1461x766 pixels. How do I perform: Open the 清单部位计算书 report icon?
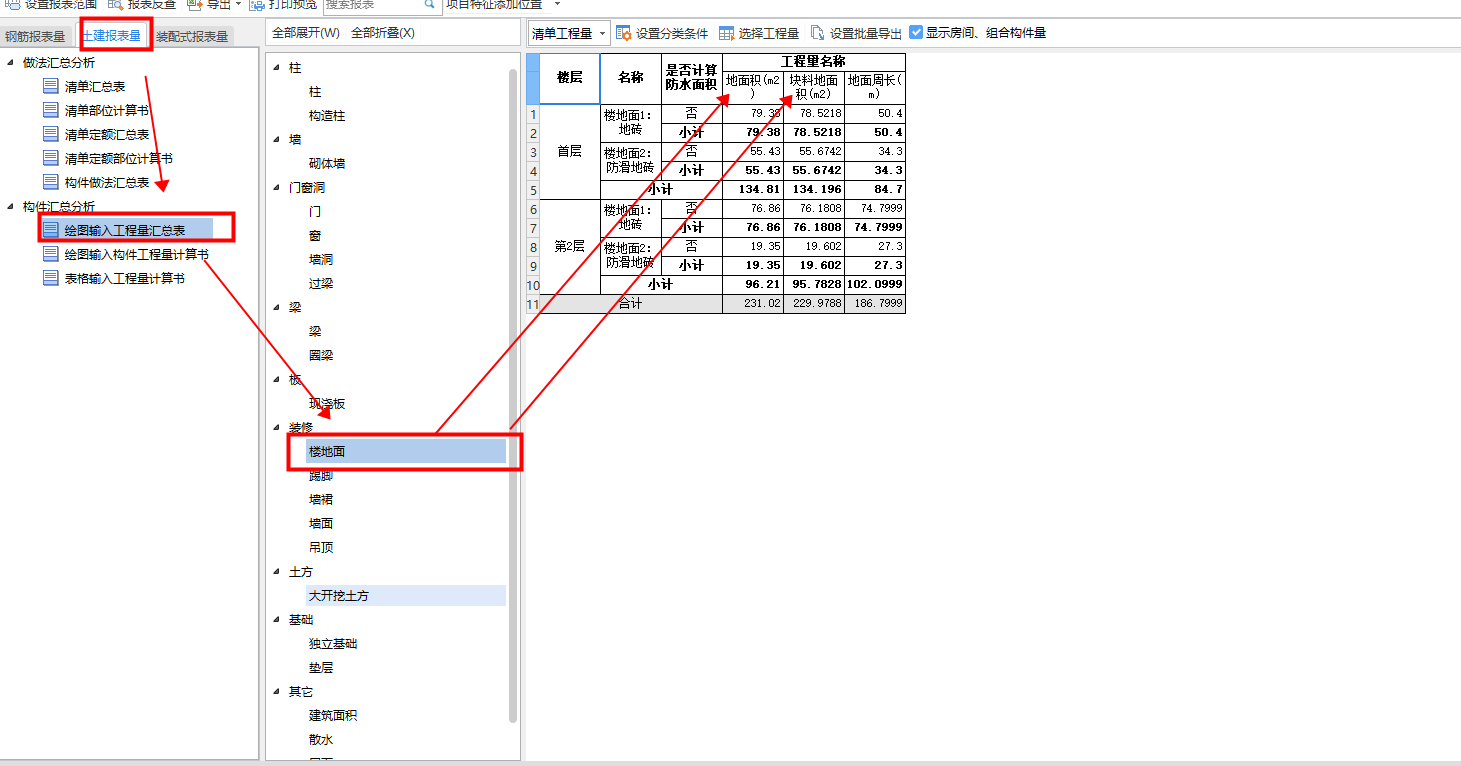point(51,110)
